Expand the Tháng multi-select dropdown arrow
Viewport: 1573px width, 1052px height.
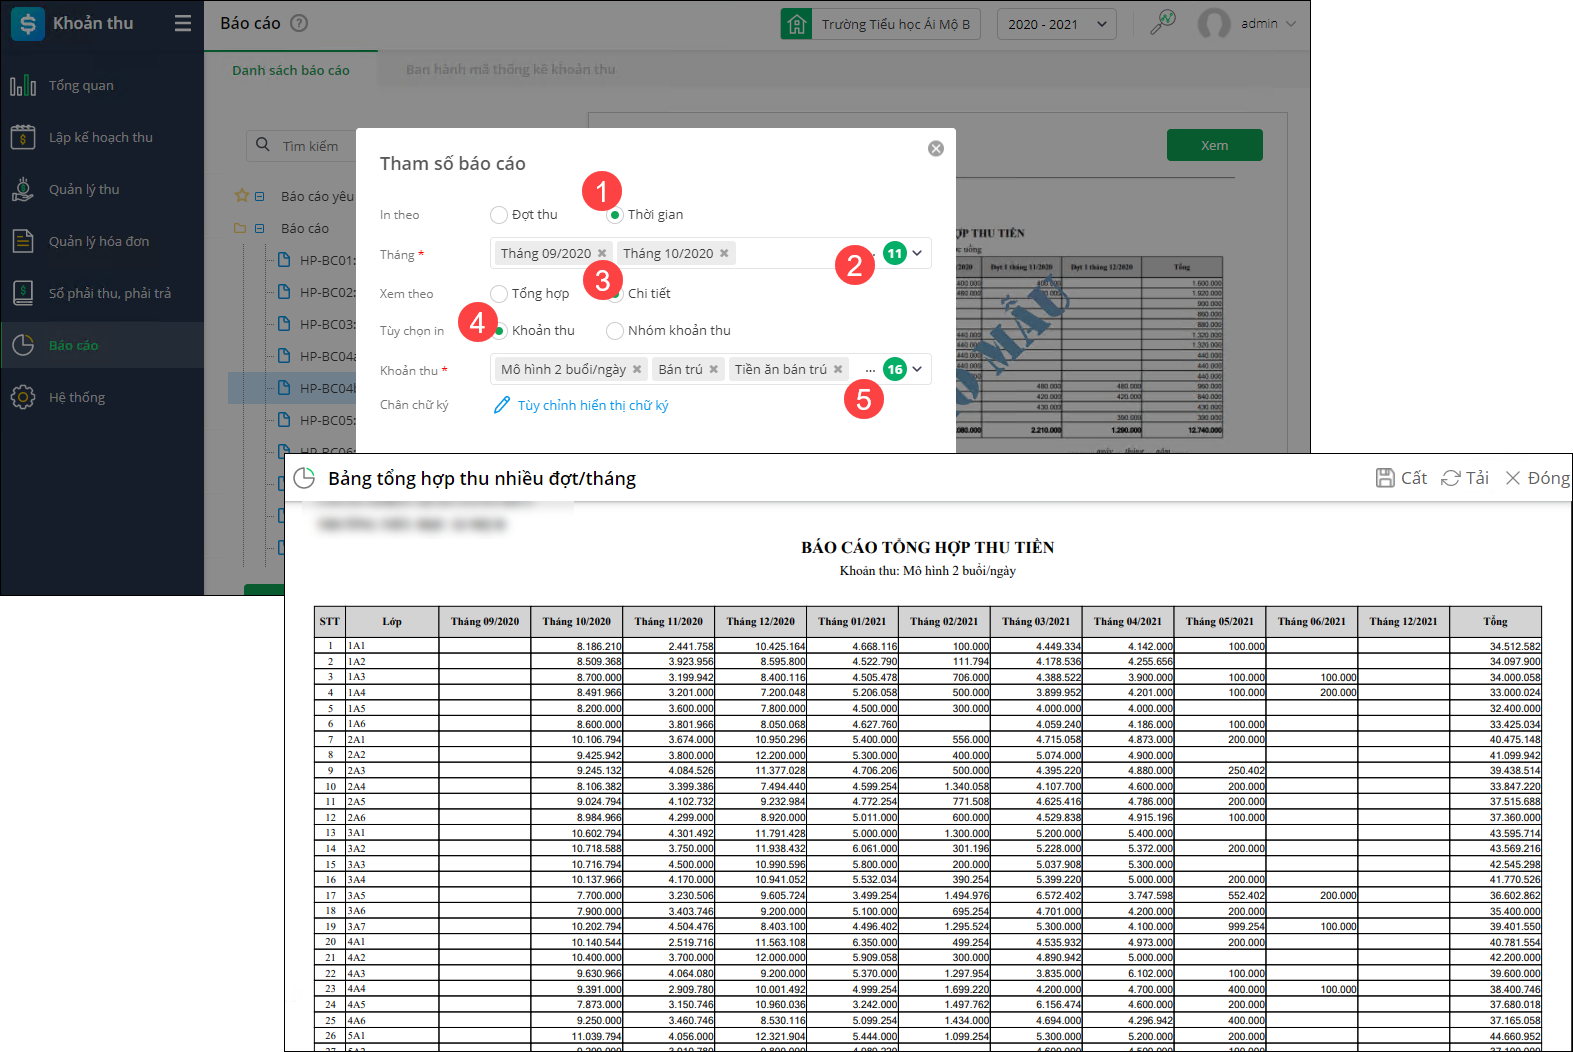(x=917, y=254)
